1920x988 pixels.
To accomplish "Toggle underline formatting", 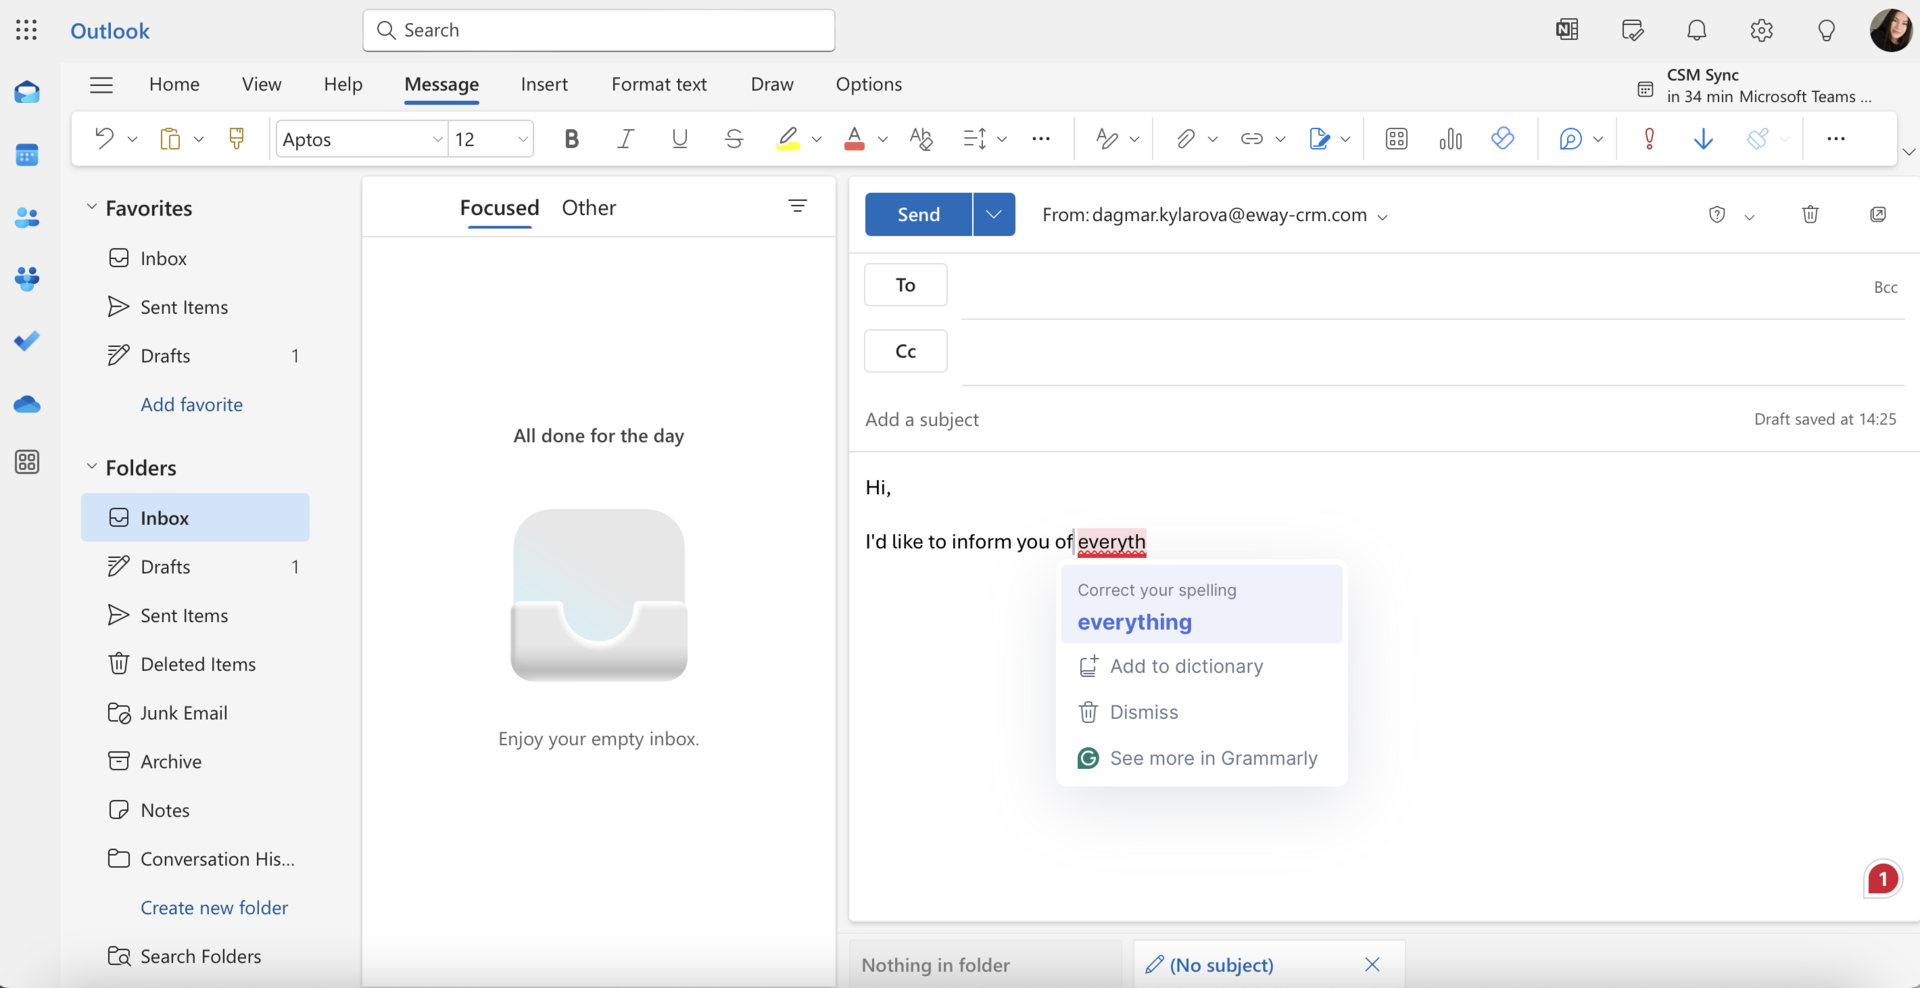I will 680,138.
